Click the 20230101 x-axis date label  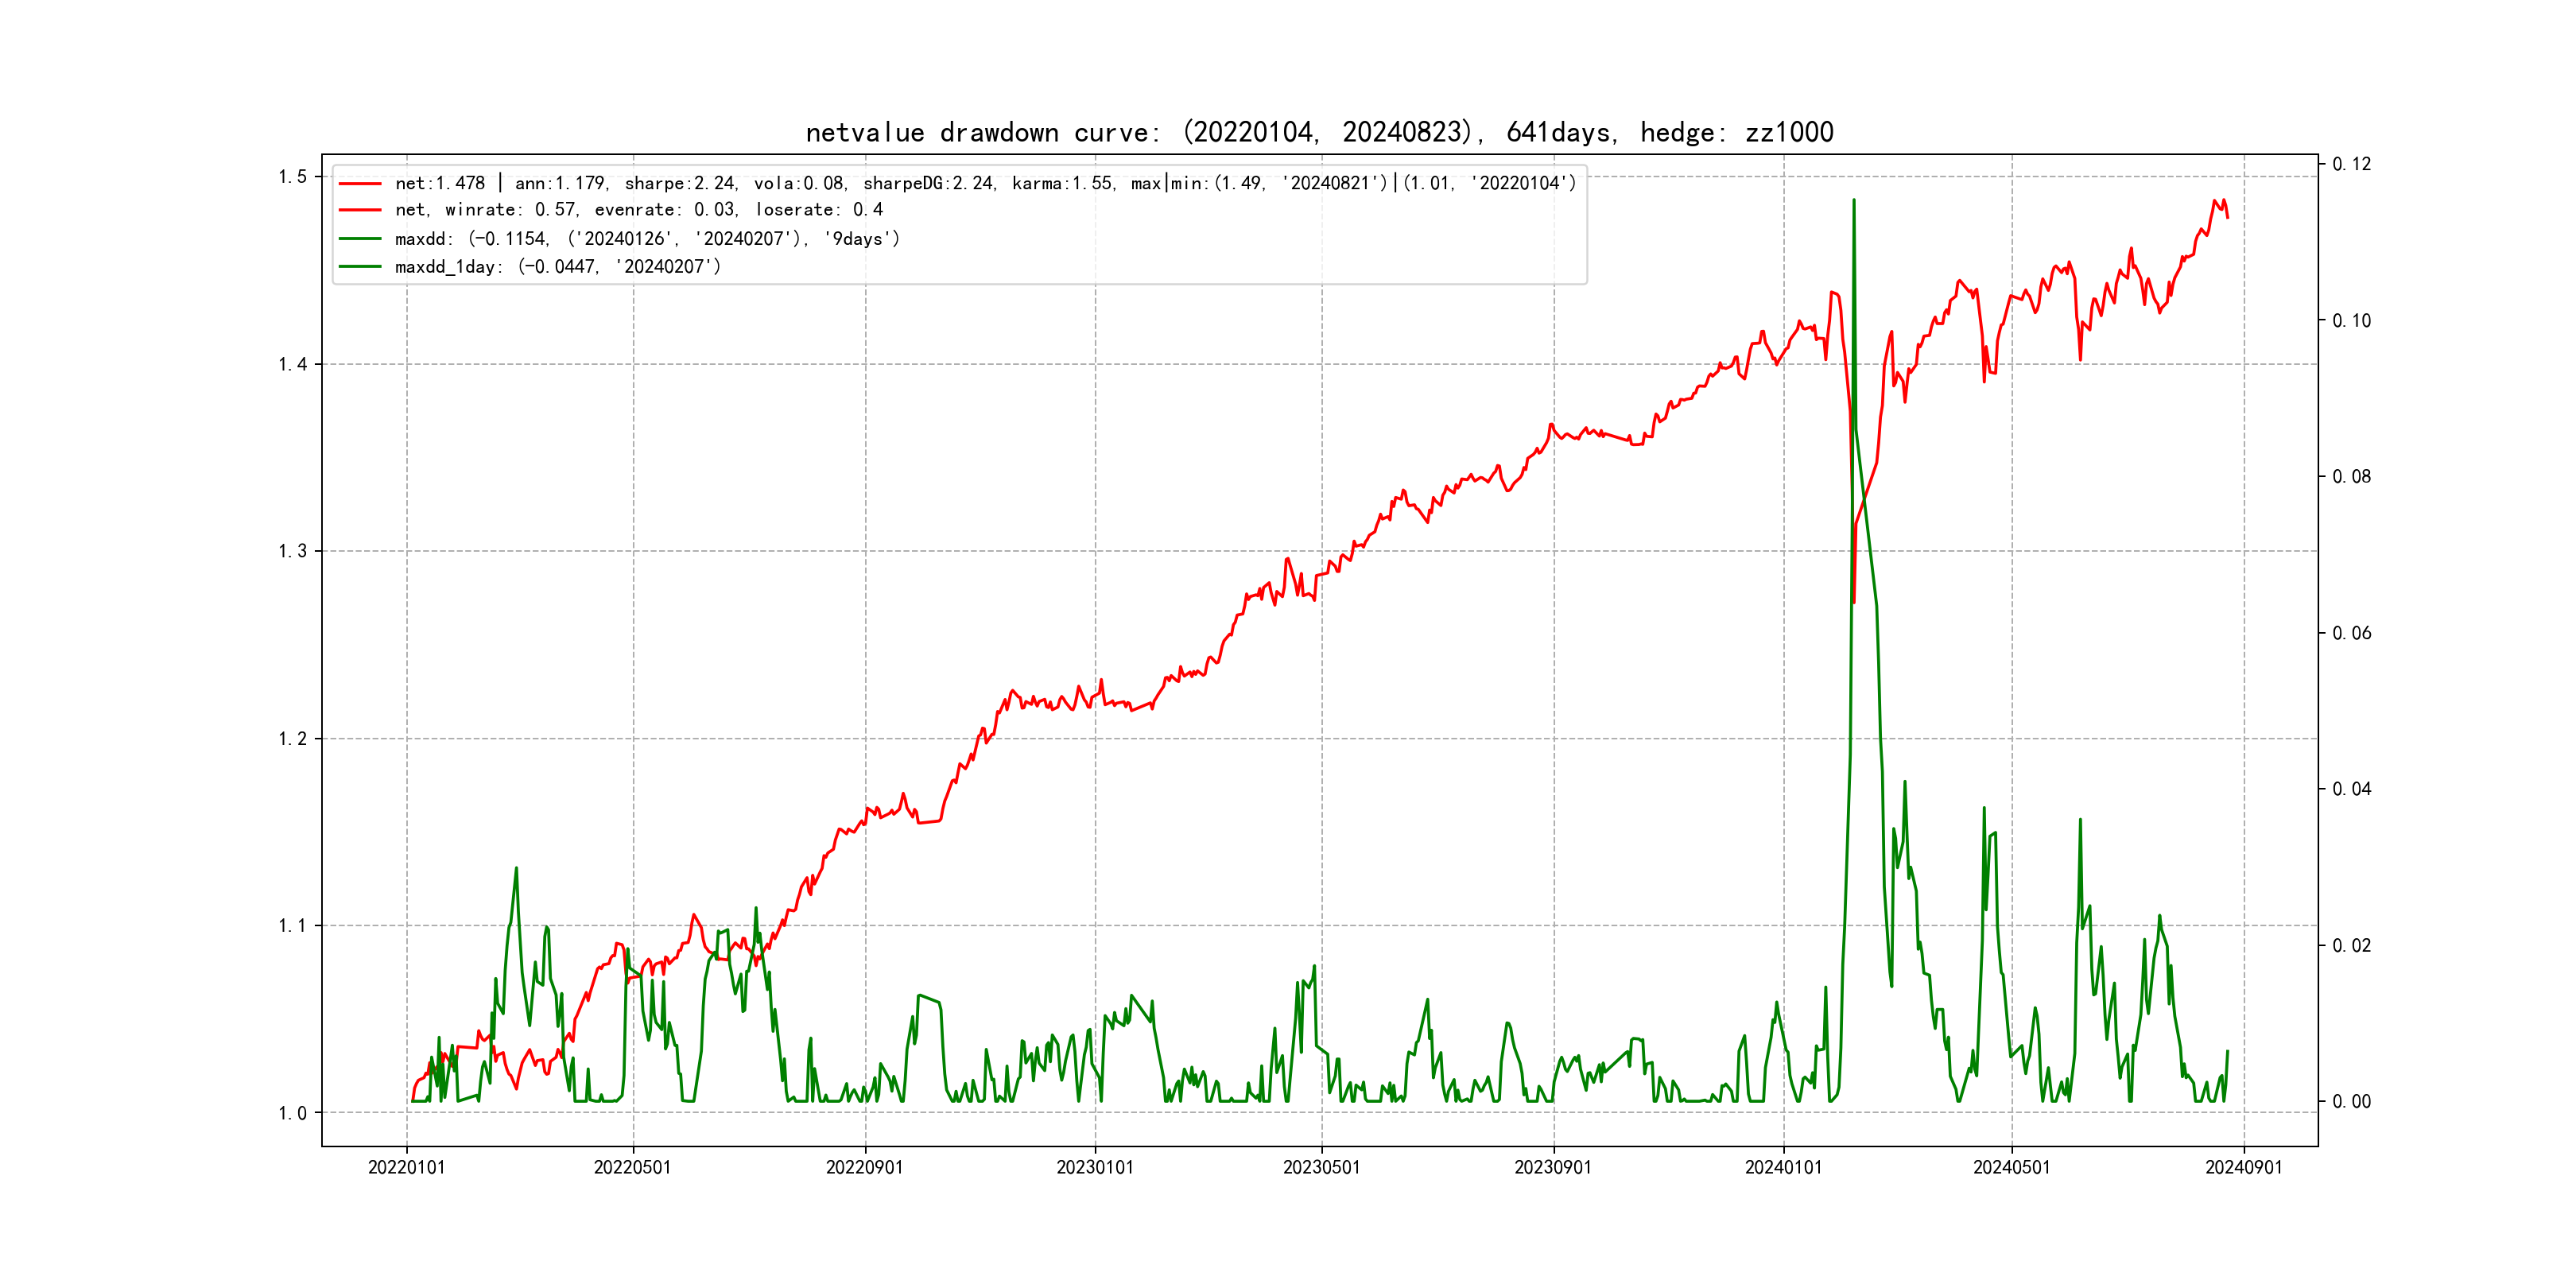click(x=1095, y=1167)
